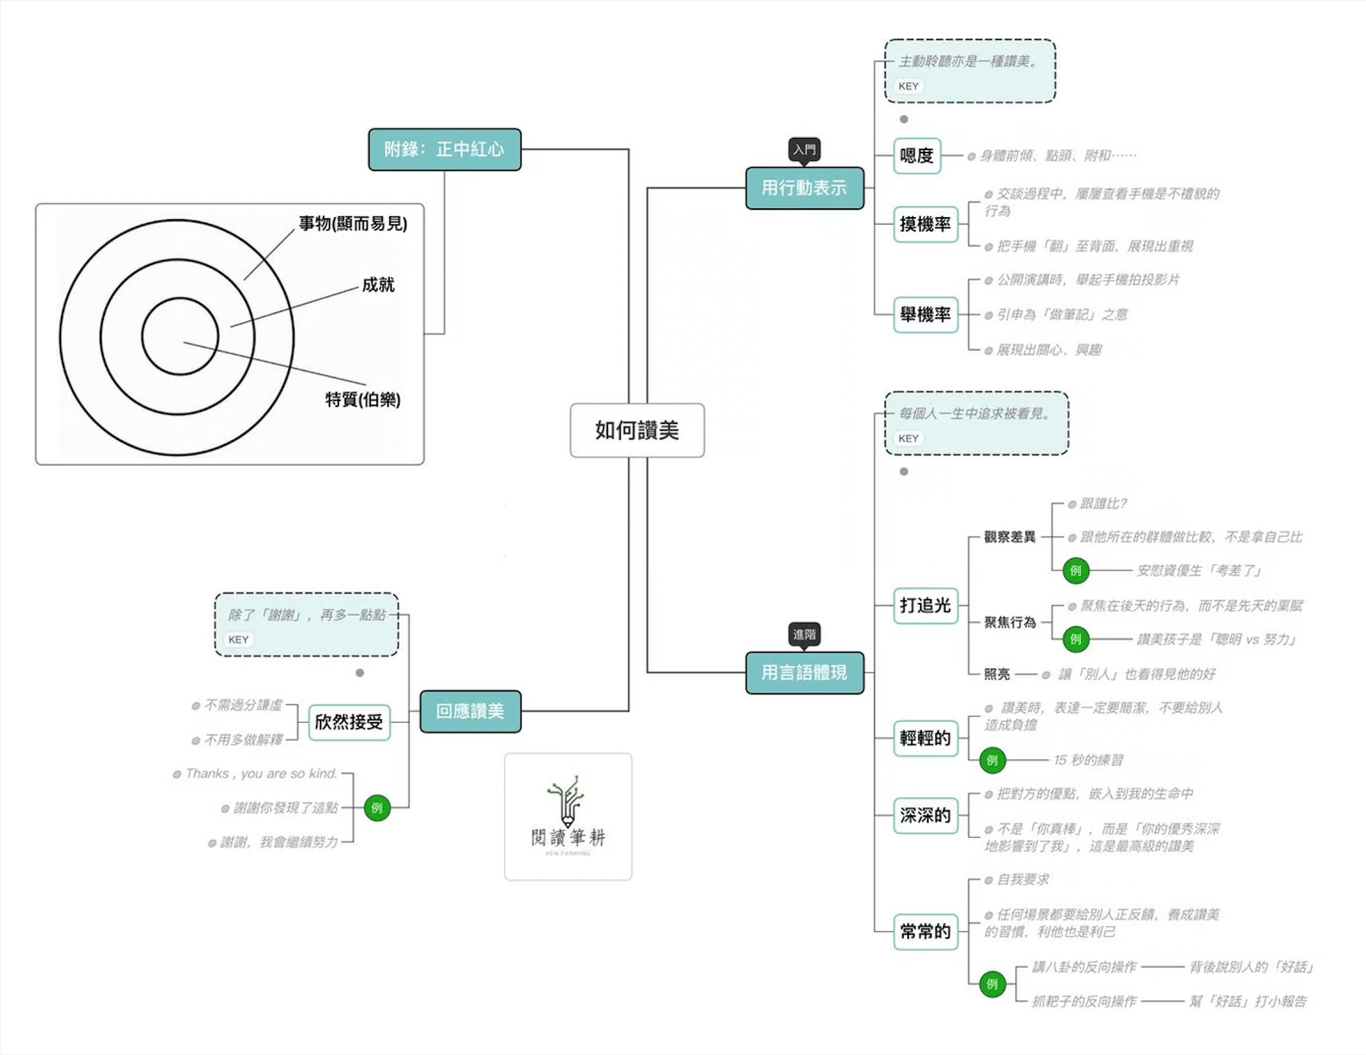Click the green 例 icon beside 謝謝你發現了這點
The image size is (1366, 1055).
(377, 808)
